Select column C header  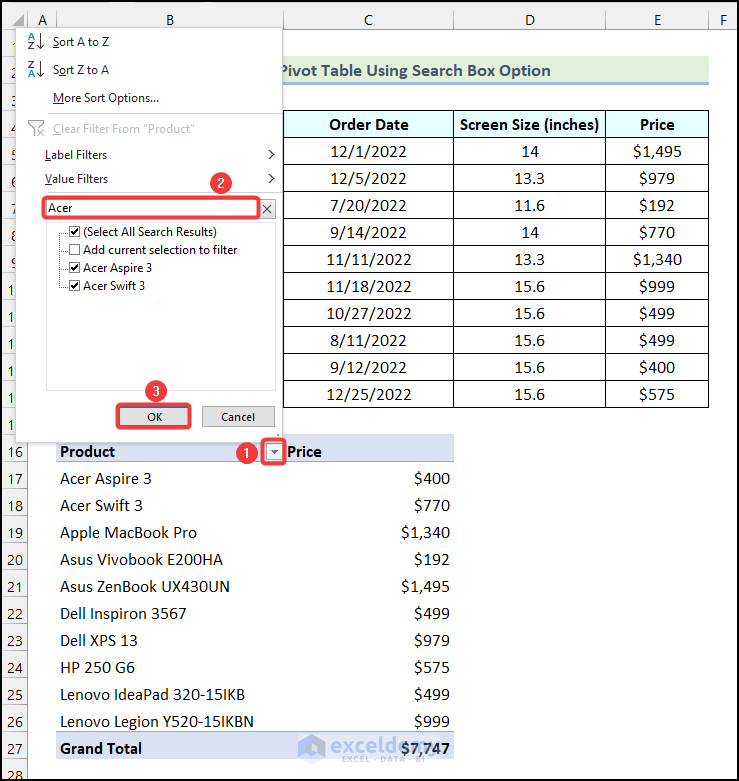[x=369, y=20]
